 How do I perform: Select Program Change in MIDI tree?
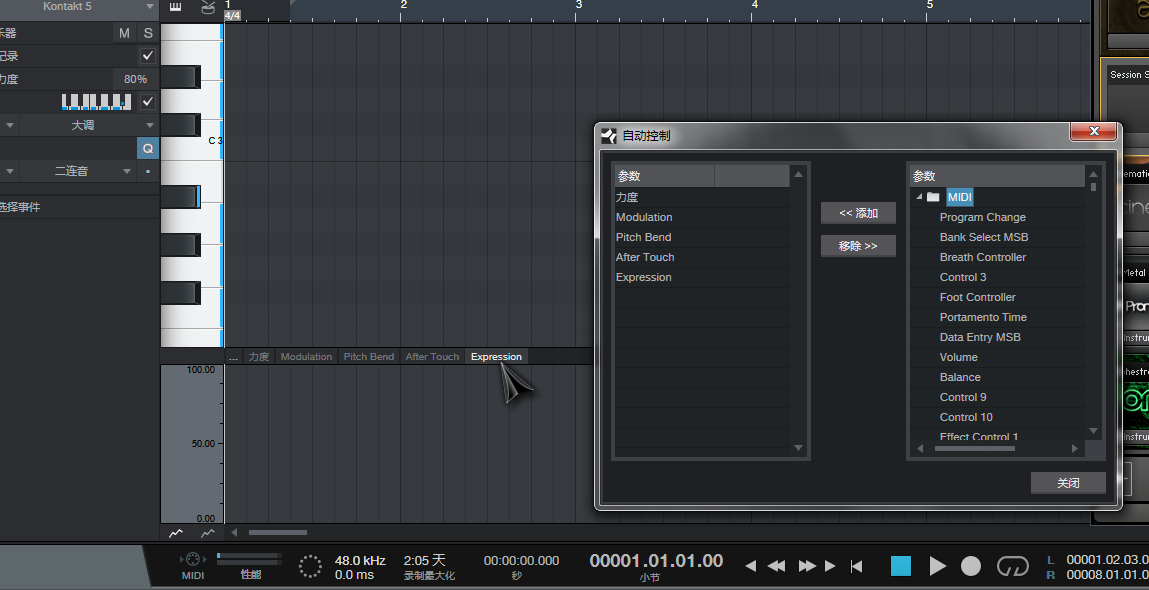(x=982, y=217)
